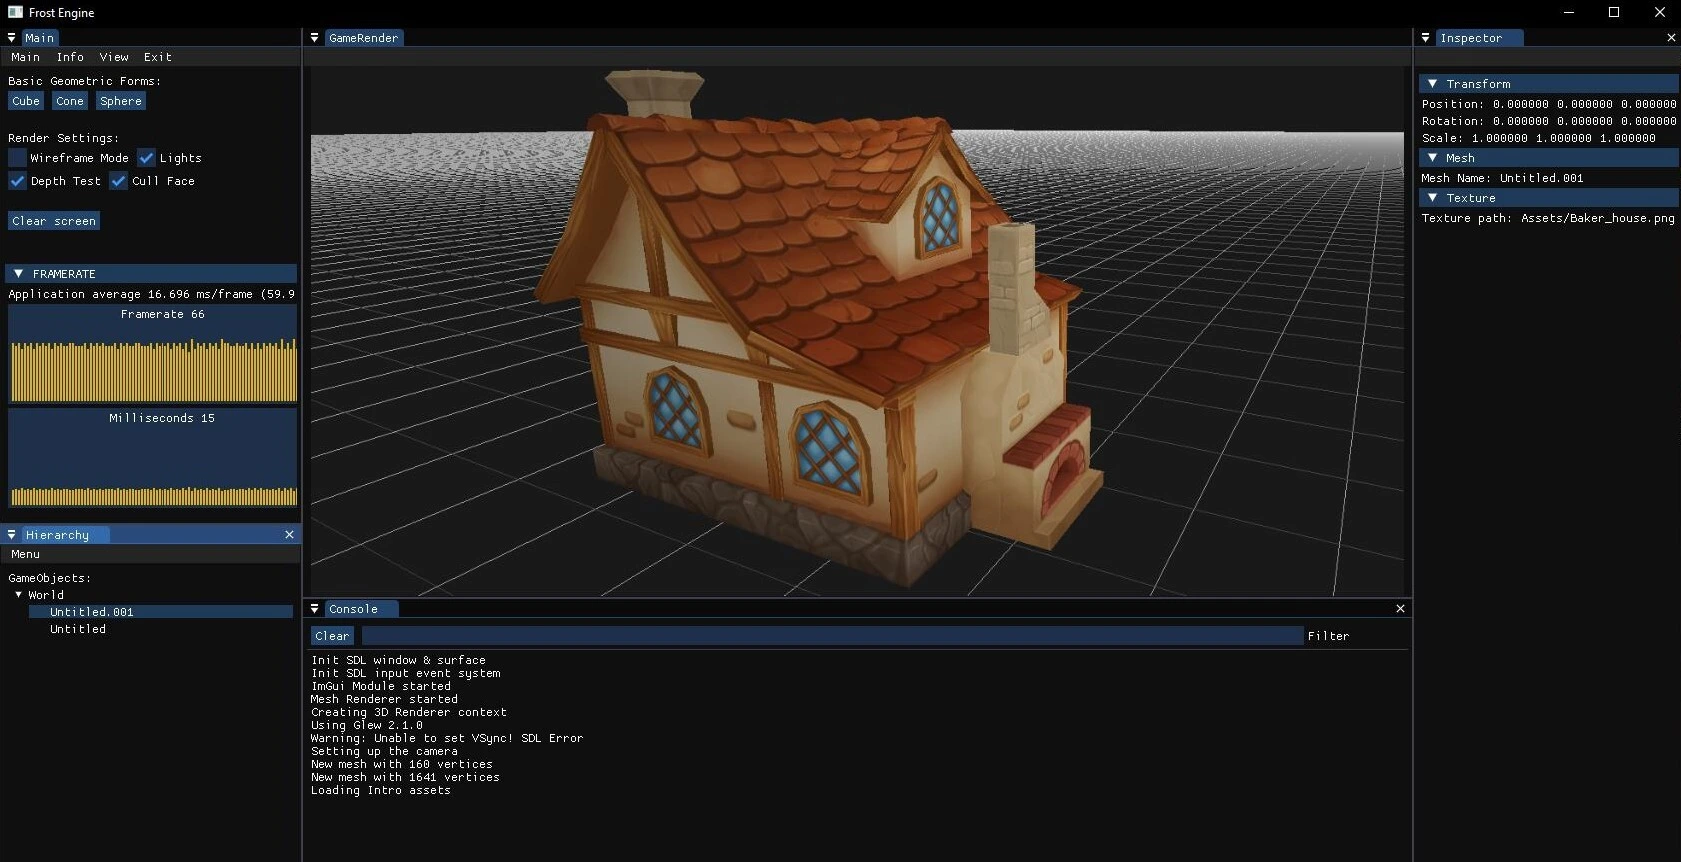Close the Console panel
The width and height of the screenshot is (1681, 862).
click(x=1400, y=609)
